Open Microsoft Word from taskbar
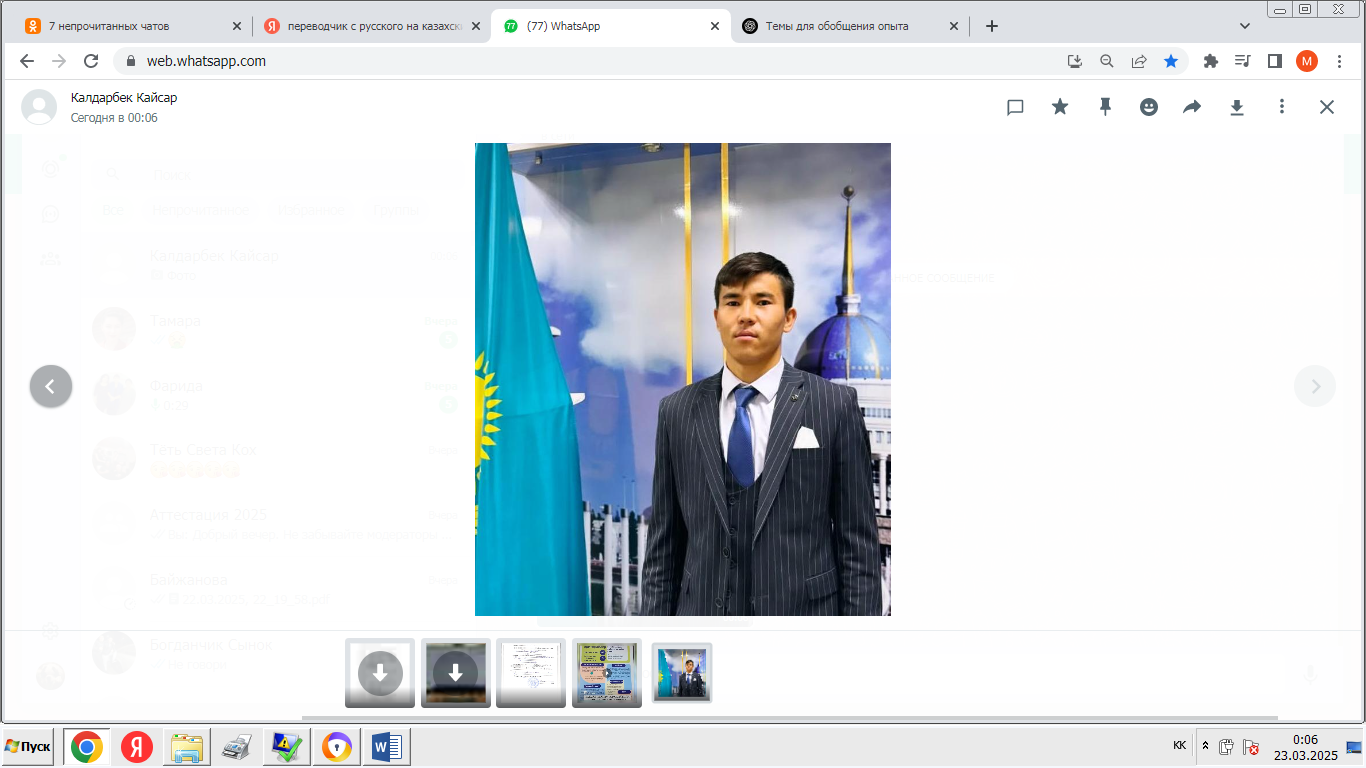Screen dimensions: 1366x768 tap(387, 747)
